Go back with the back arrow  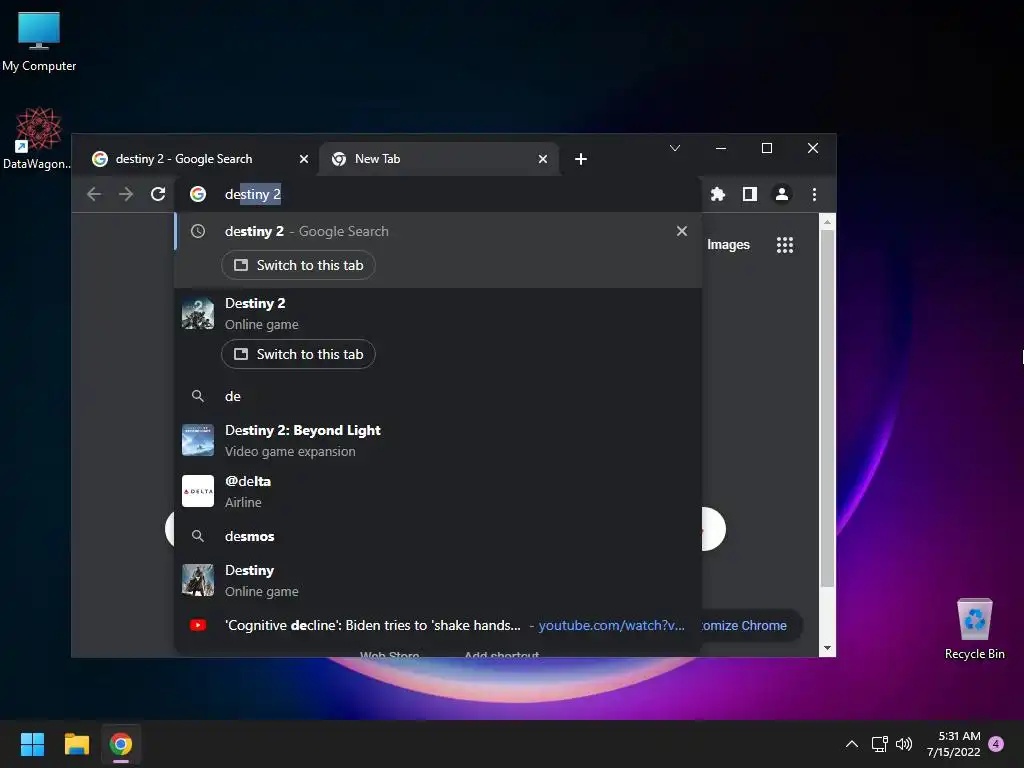tap(94, 194)
